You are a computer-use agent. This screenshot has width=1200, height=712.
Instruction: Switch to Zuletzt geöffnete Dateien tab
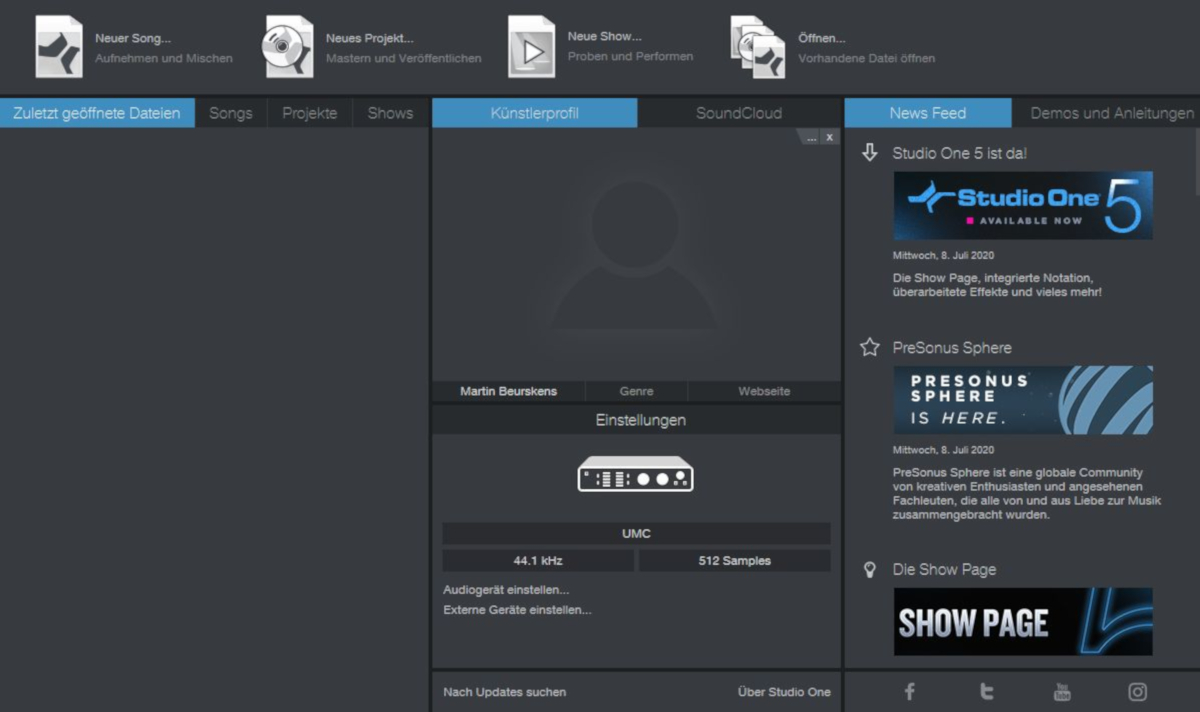point(97,113)
